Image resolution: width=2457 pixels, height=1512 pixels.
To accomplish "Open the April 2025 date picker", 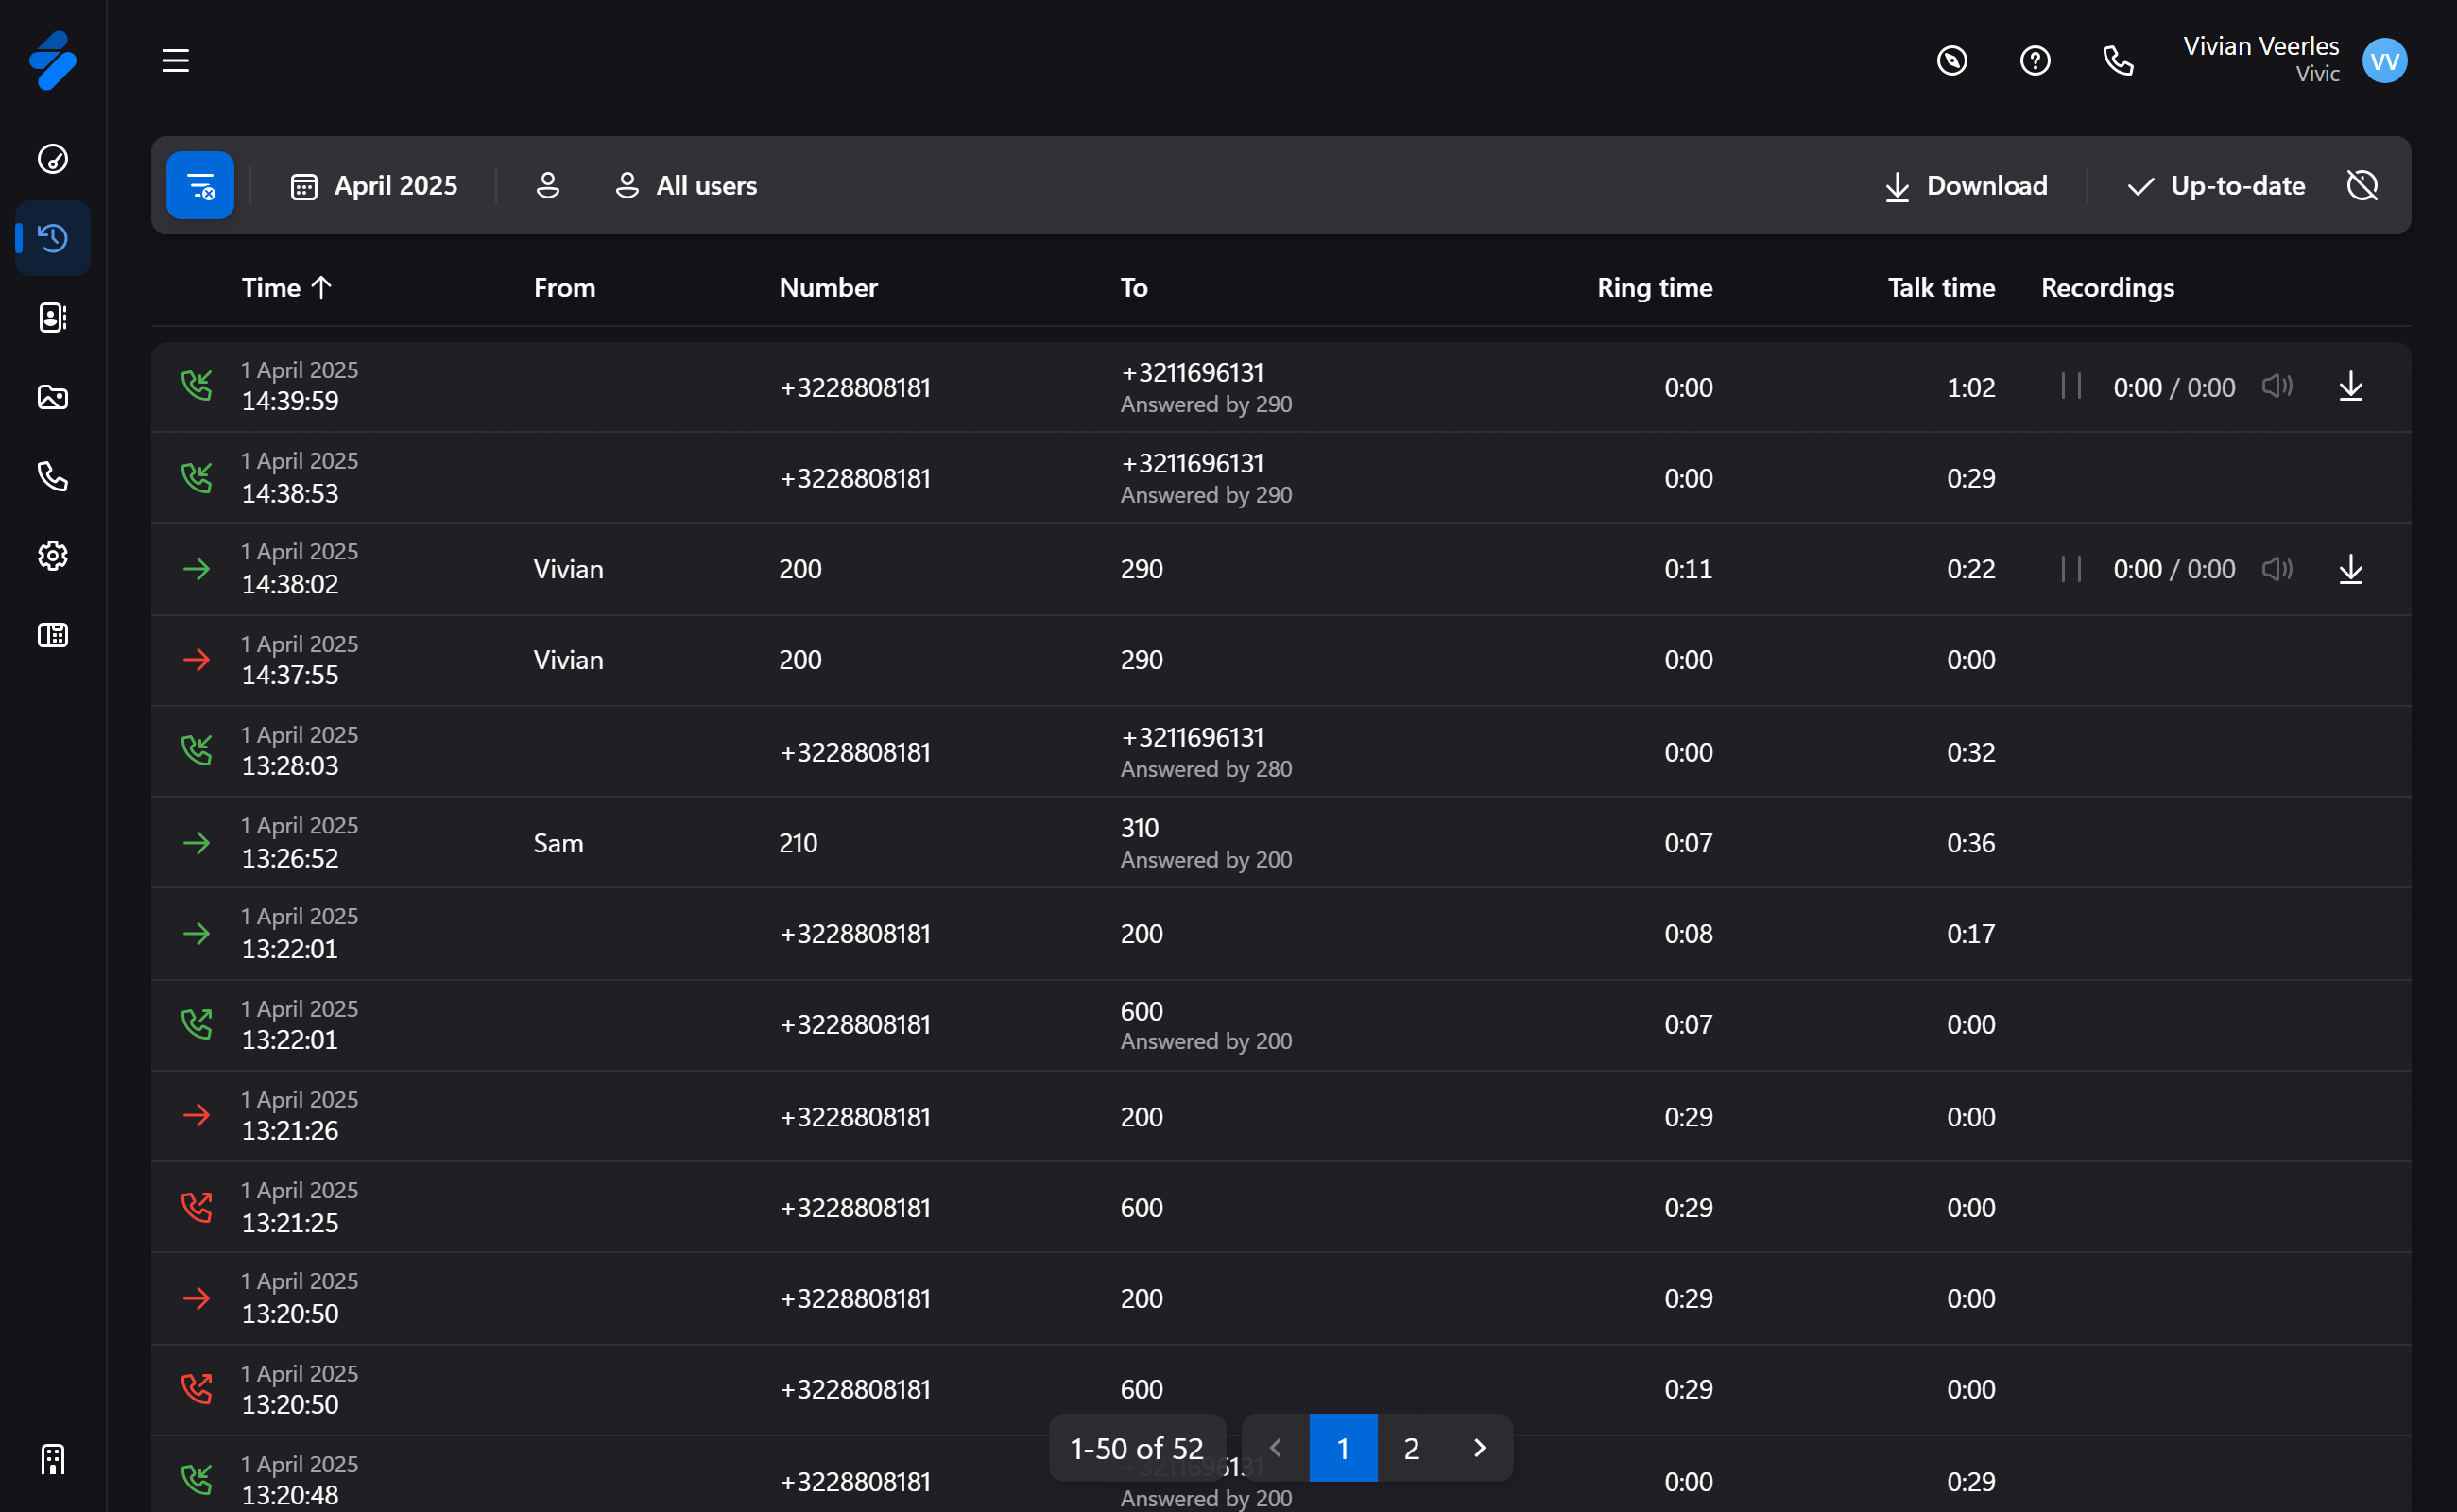I will coord(374,186).
